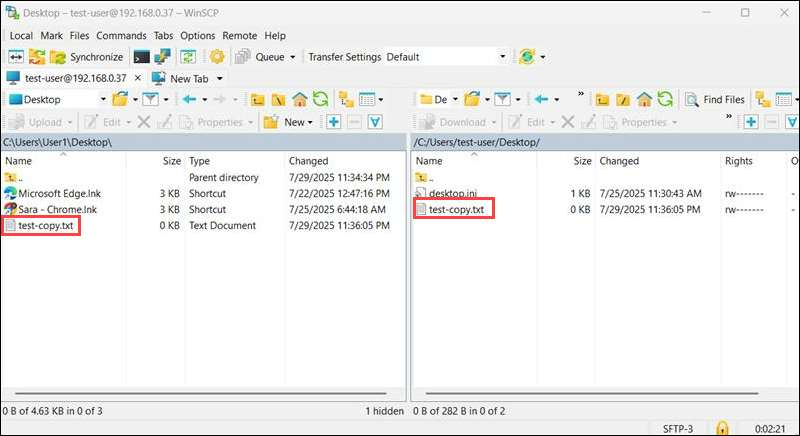Sort the local panel by Name column

coord(63,161)
